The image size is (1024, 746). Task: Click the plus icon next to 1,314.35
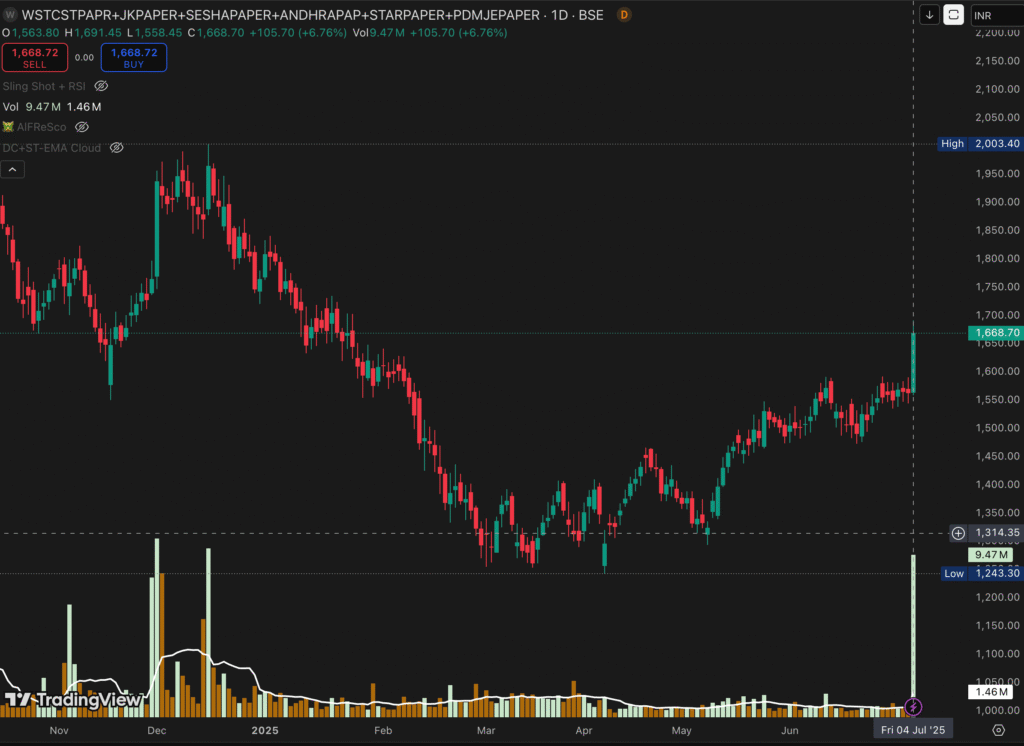[x=958, y=533]
